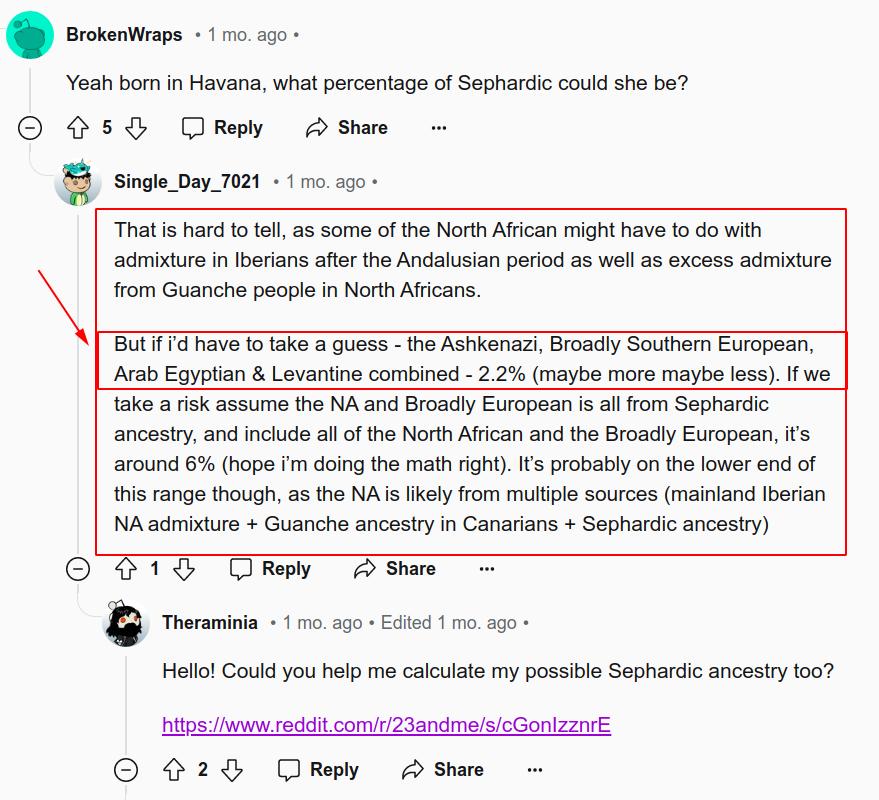Open BrokenWraps' avatar profile picture
The width and height of the screenshot is (879, 800).
coord(30,35)
